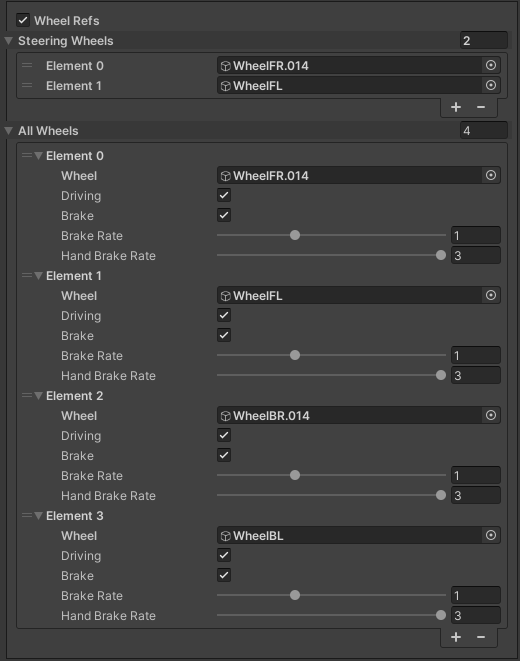Add element to All Wheels list
The height and width of the screenshot is (661, 520).
pyautogui.click(x=456, y=637)
